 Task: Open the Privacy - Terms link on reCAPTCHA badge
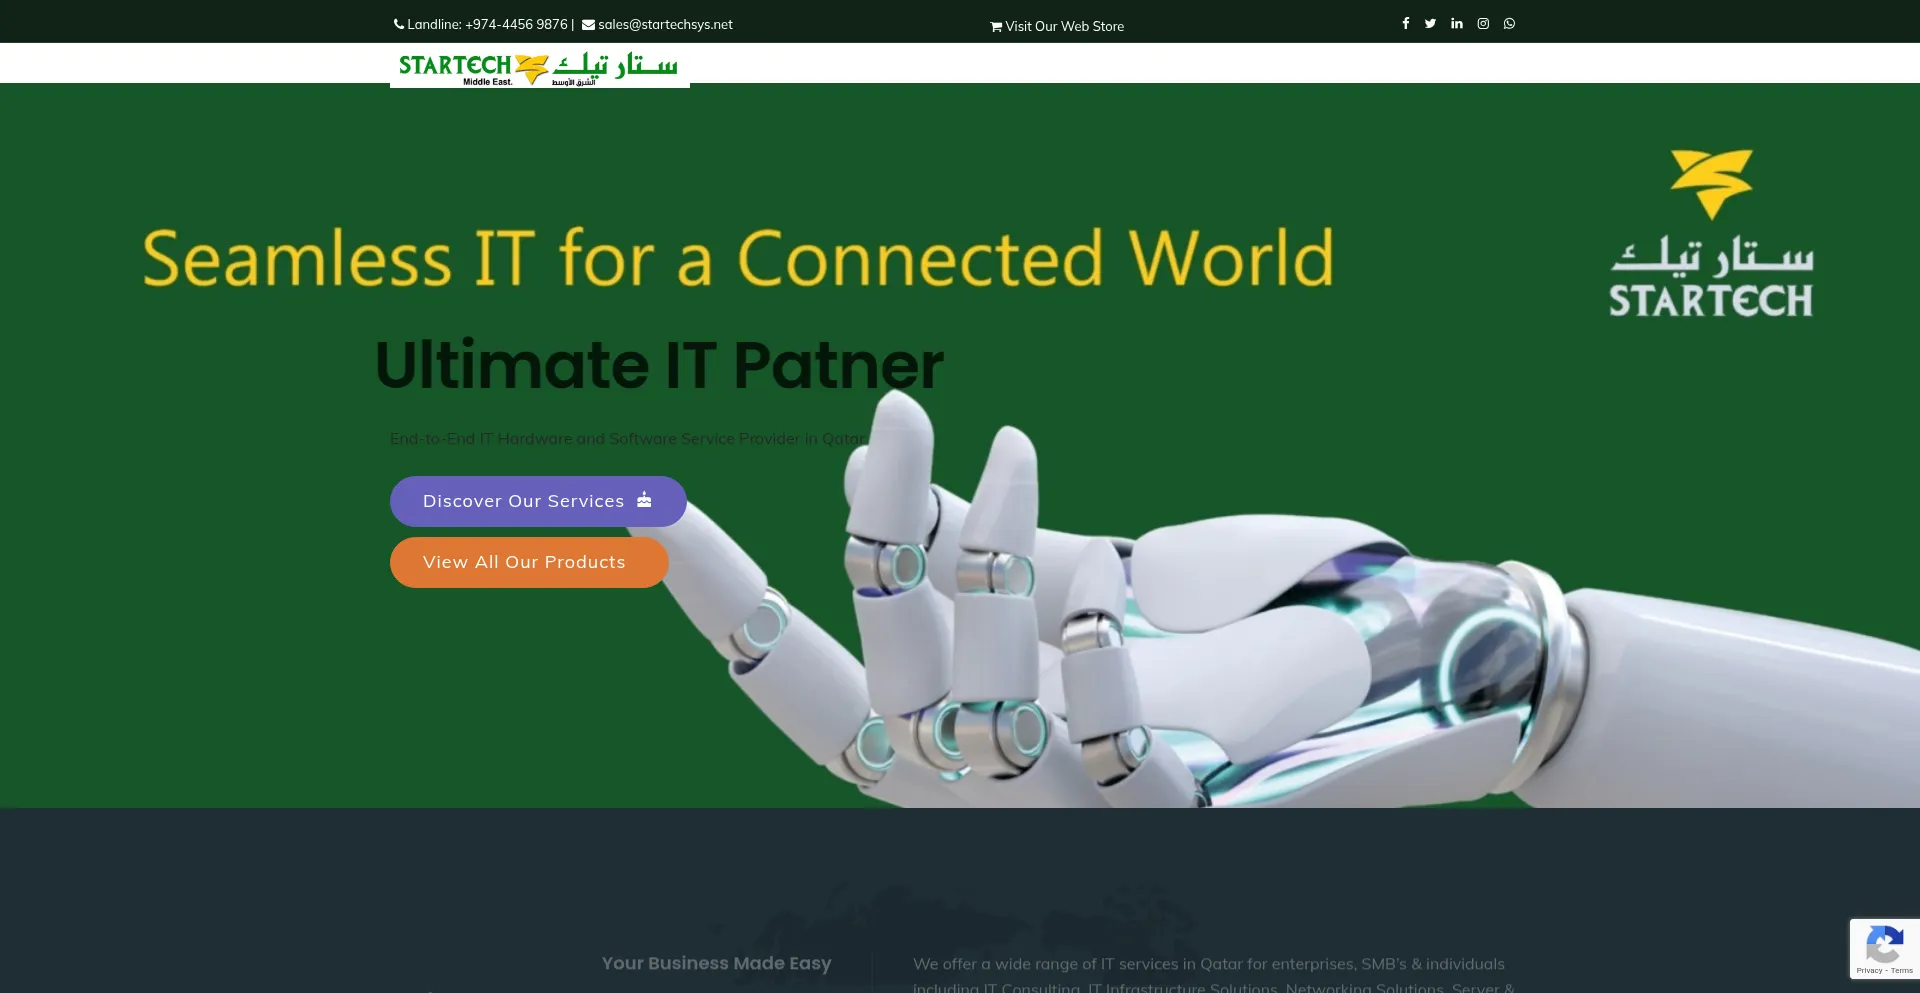tap(1886, 969)
